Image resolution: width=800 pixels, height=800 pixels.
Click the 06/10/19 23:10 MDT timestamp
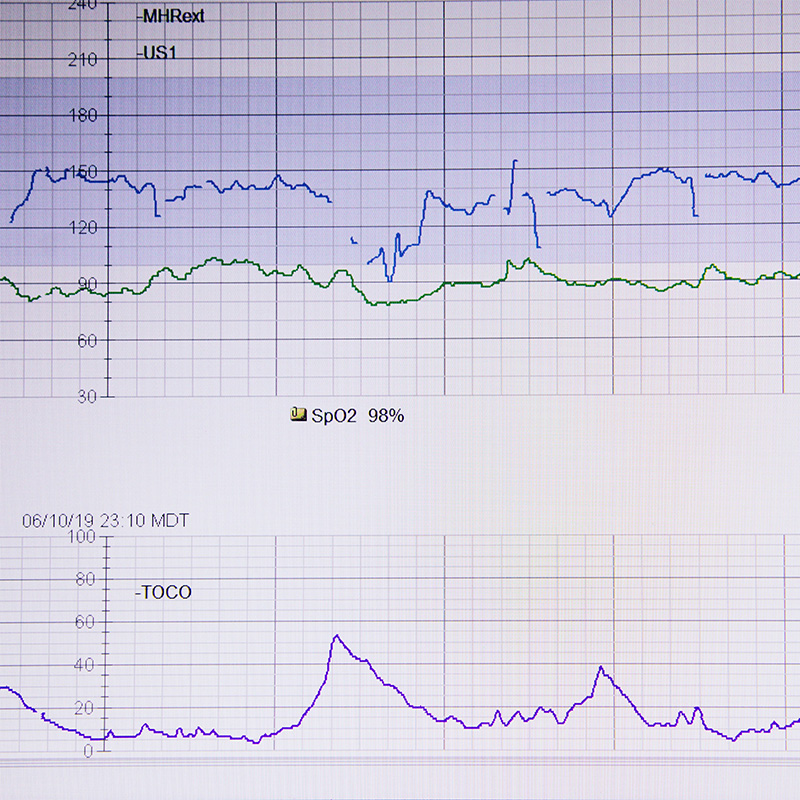click(x=105, y=520)
